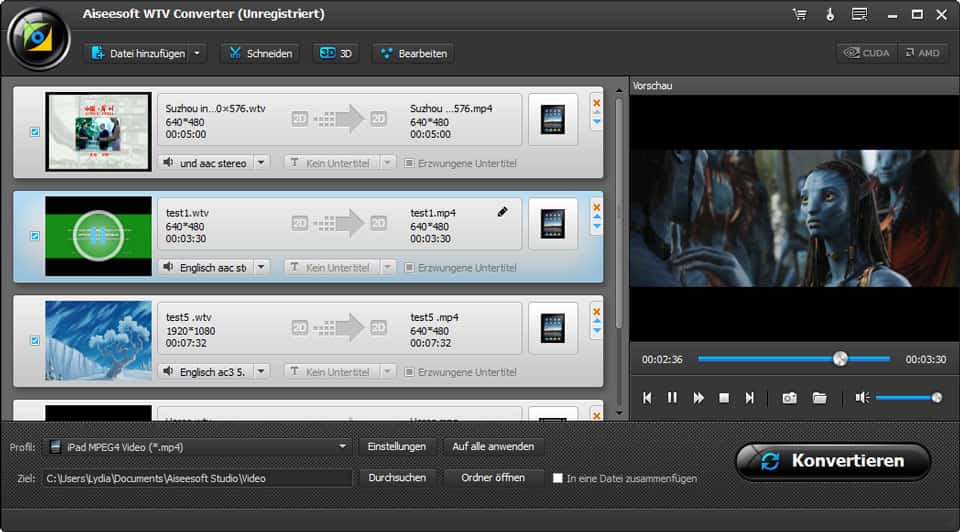Click Ordner öffnen button
960x532 pixels.
point(493,478)
